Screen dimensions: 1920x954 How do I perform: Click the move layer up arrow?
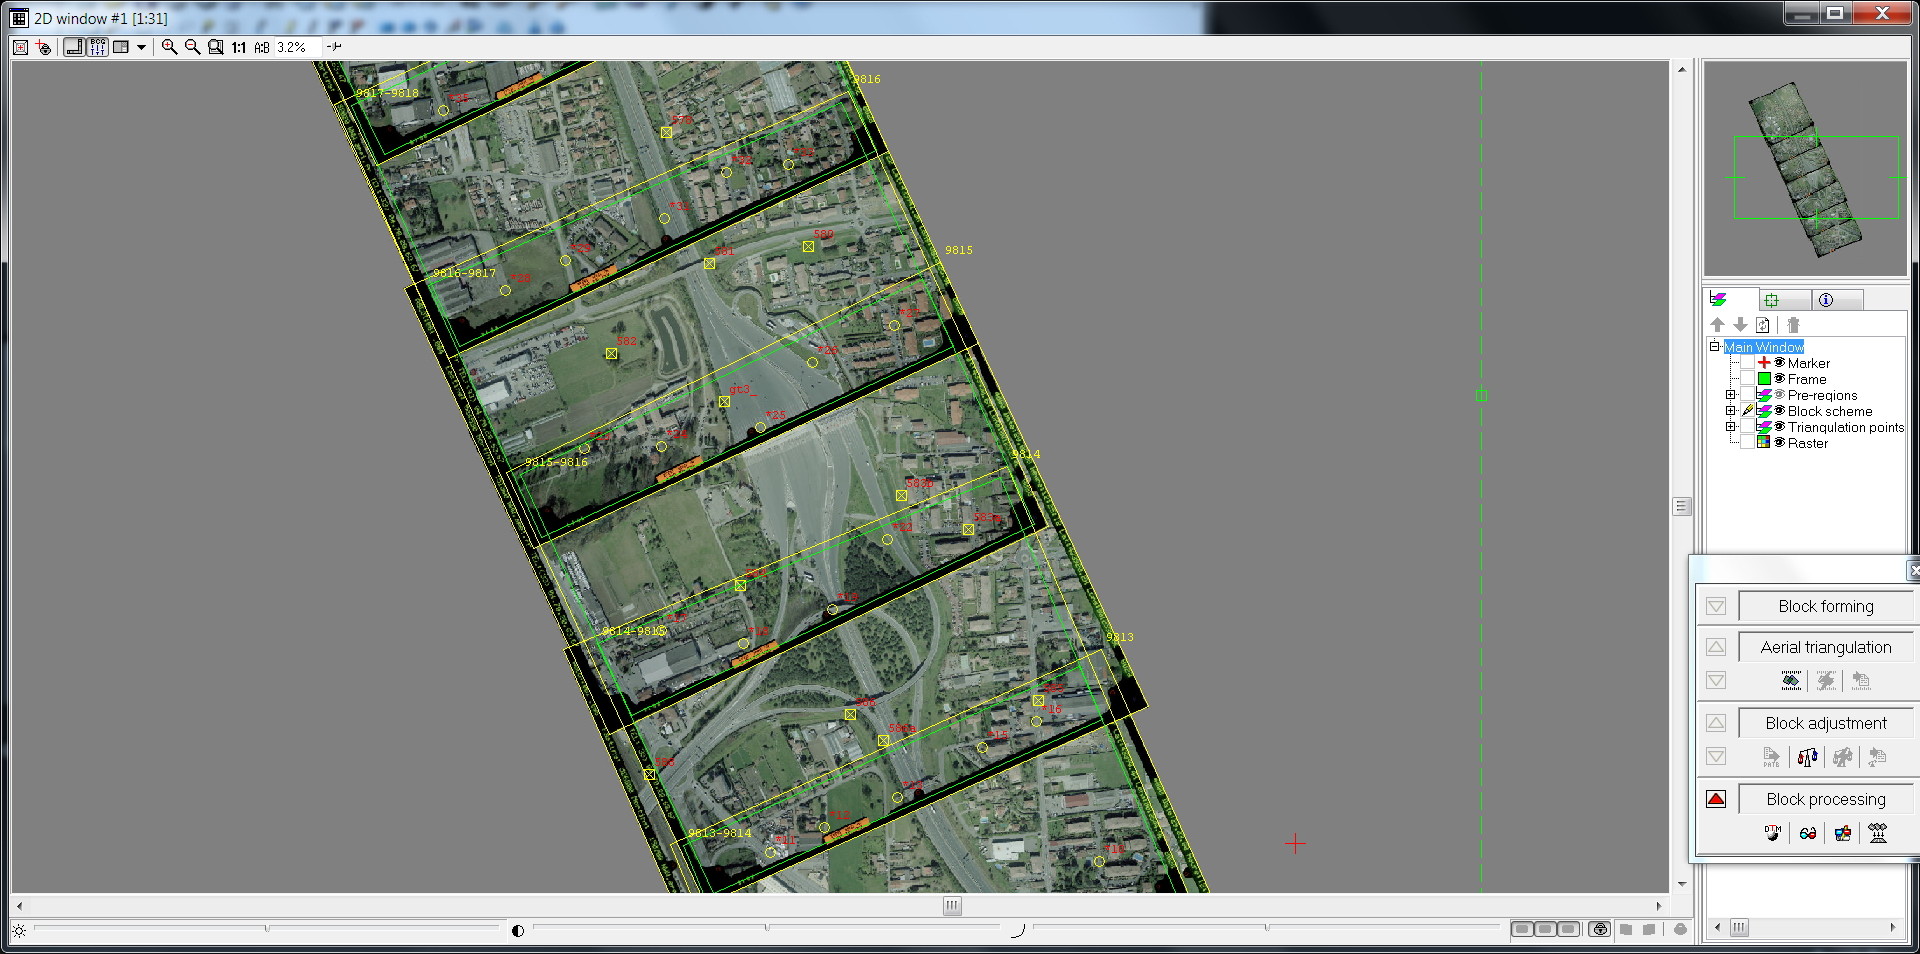1717,325
